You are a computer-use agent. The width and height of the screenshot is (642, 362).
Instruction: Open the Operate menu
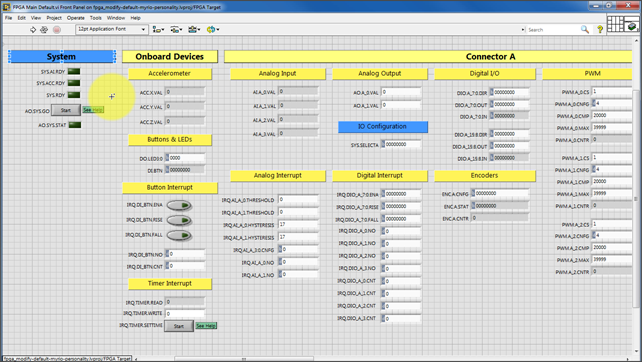tap(75, 18)
